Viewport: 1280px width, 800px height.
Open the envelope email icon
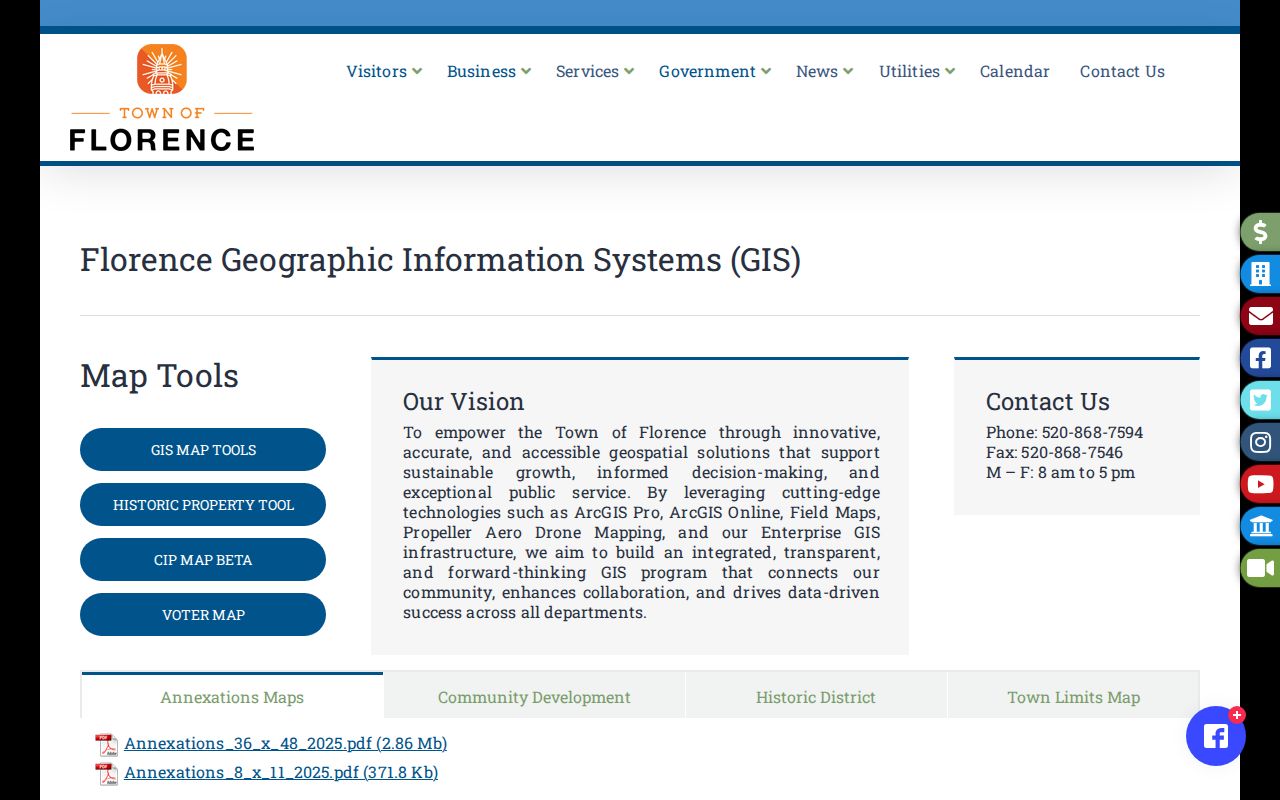(1260, 316)
